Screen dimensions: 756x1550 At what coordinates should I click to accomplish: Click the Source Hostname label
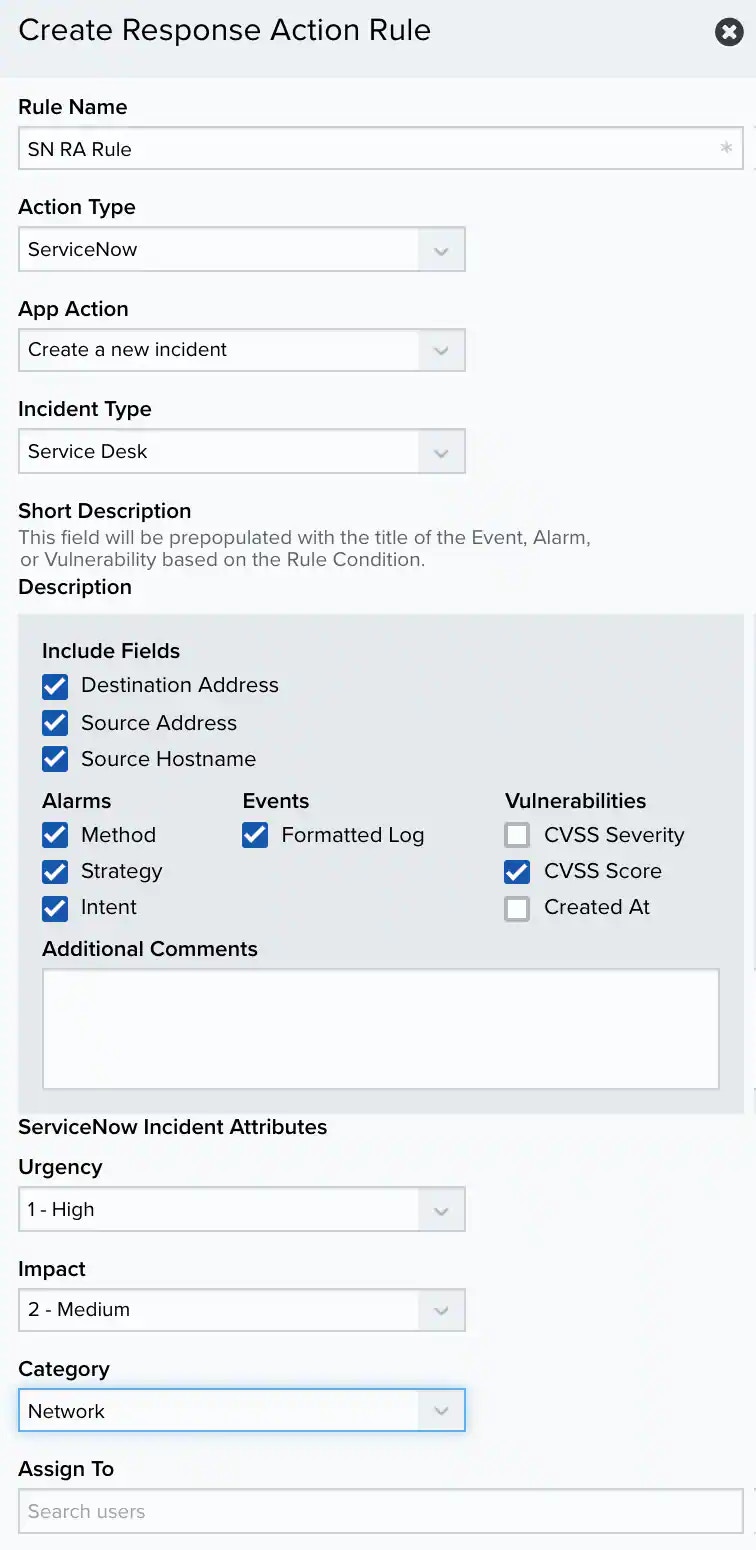168,759
